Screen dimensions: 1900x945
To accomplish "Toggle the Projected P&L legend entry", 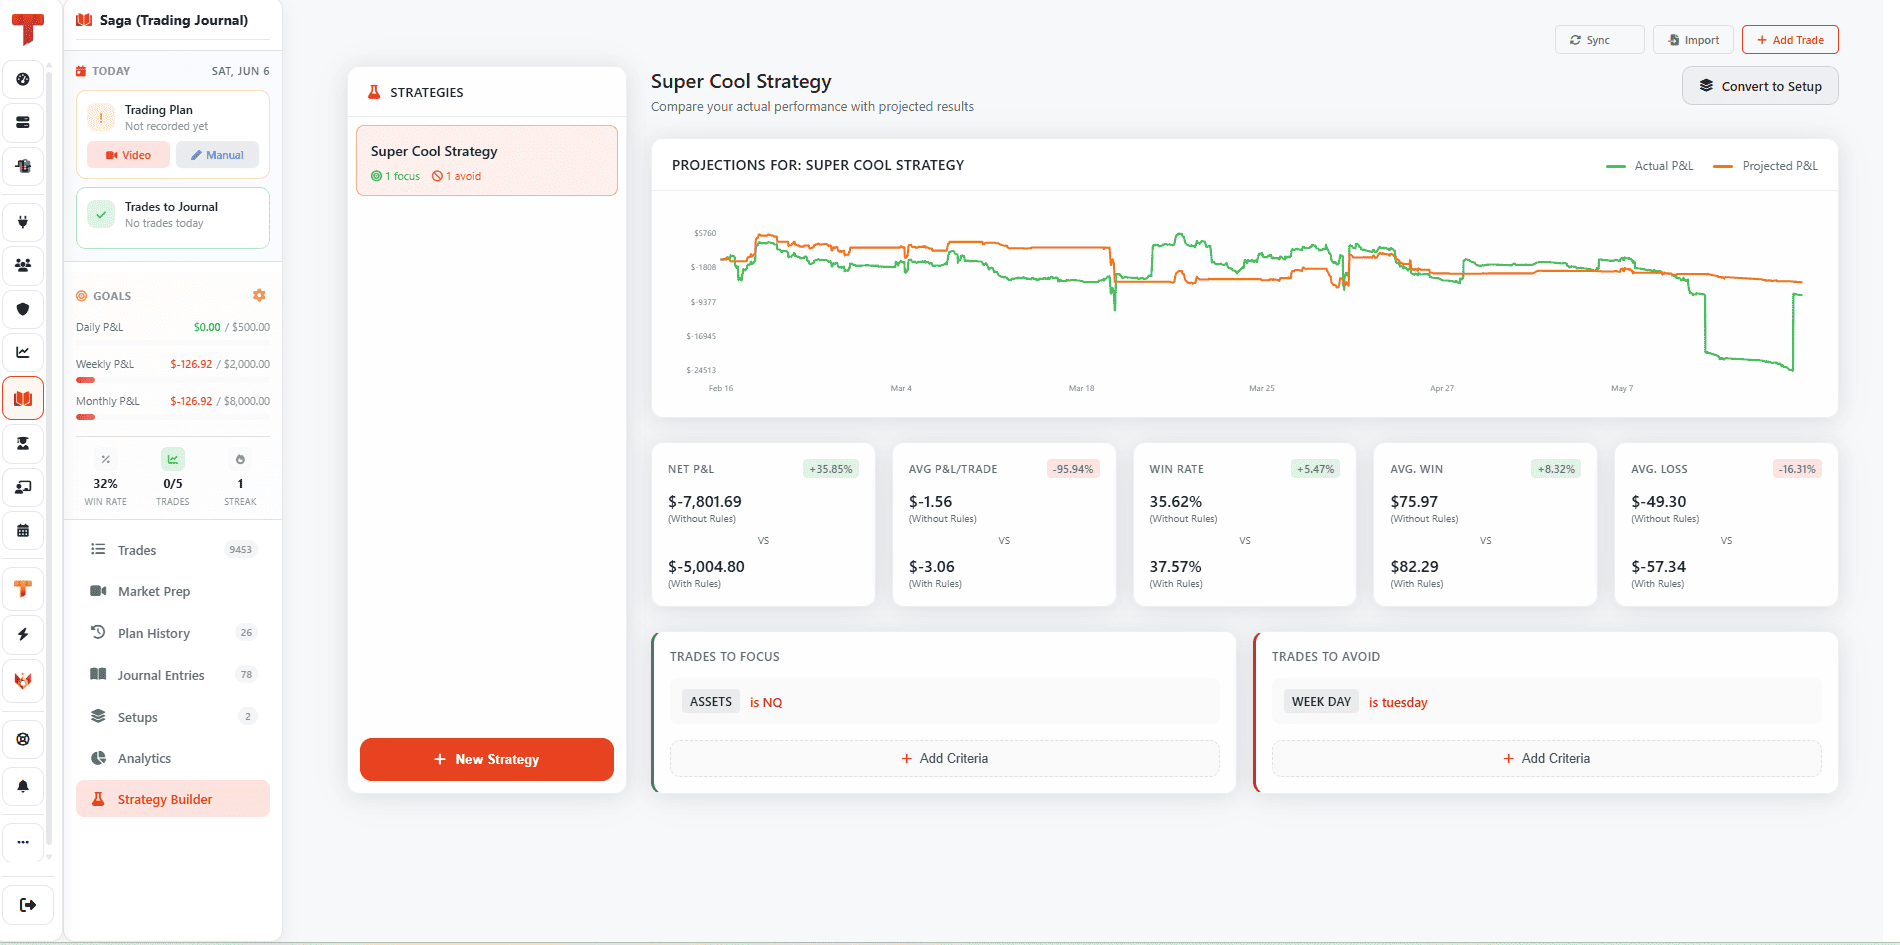I will click(x=1766, y=166).
